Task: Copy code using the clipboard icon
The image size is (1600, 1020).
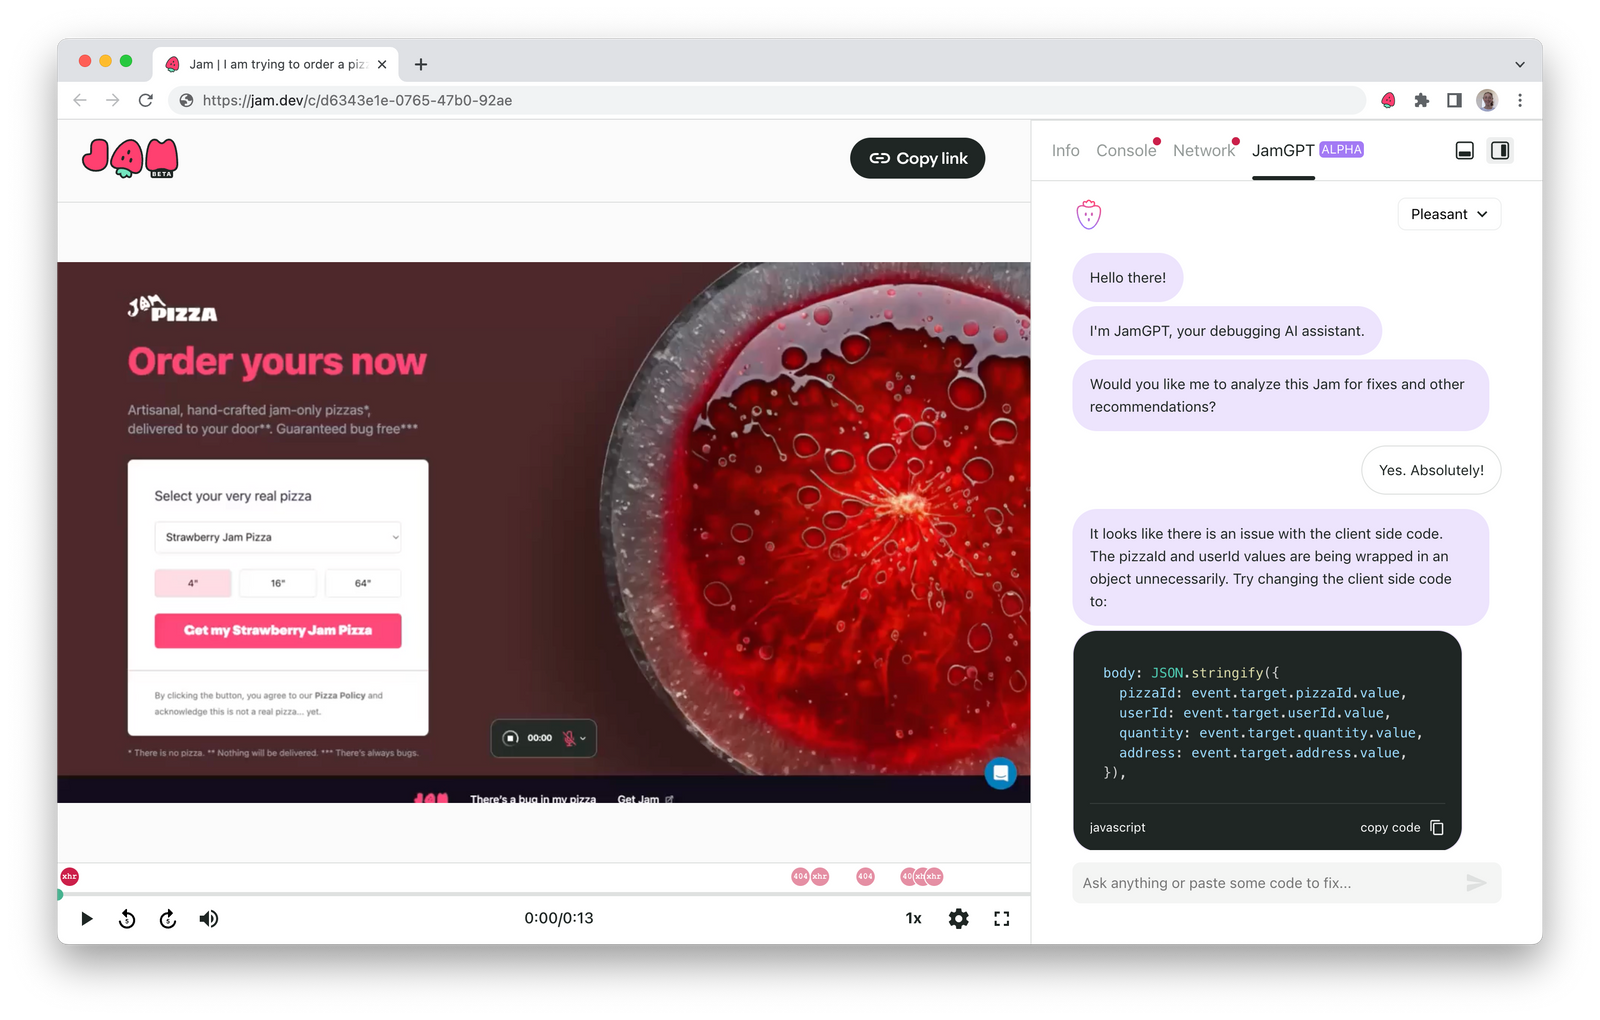Action: tap(1437, 827)
